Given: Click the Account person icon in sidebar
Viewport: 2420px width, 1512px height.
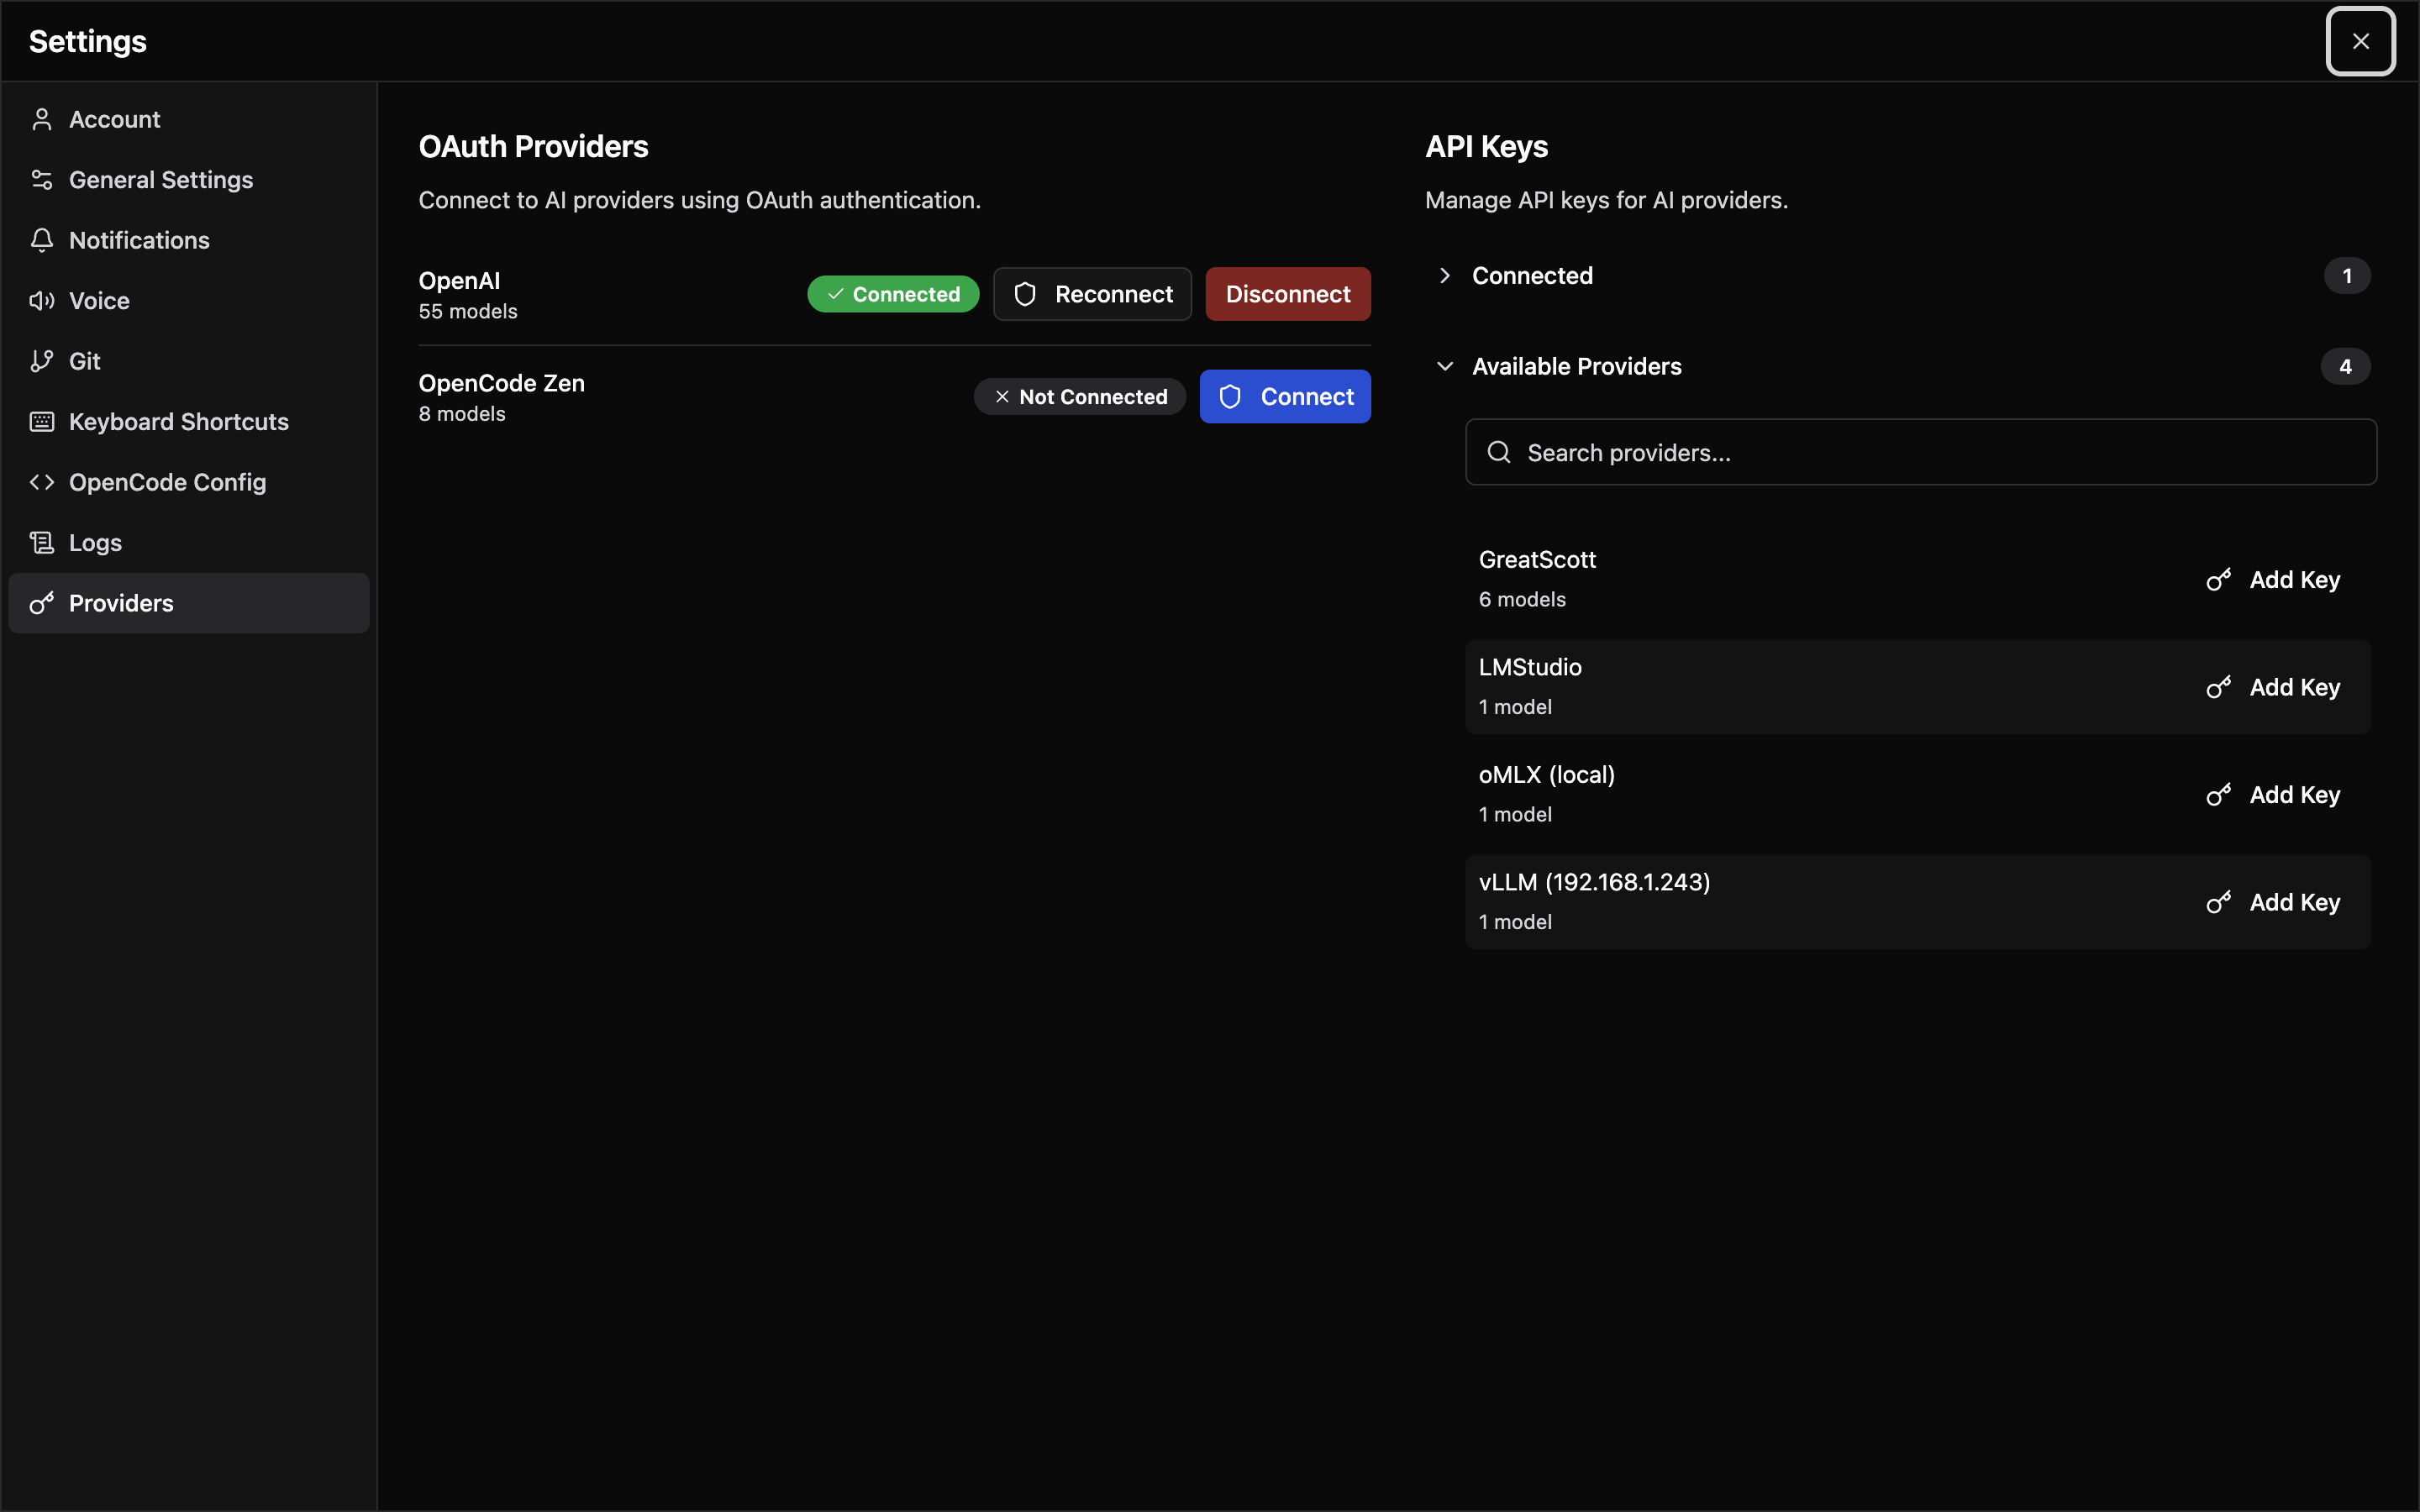Looking at the screenshot, I should 41,119.
